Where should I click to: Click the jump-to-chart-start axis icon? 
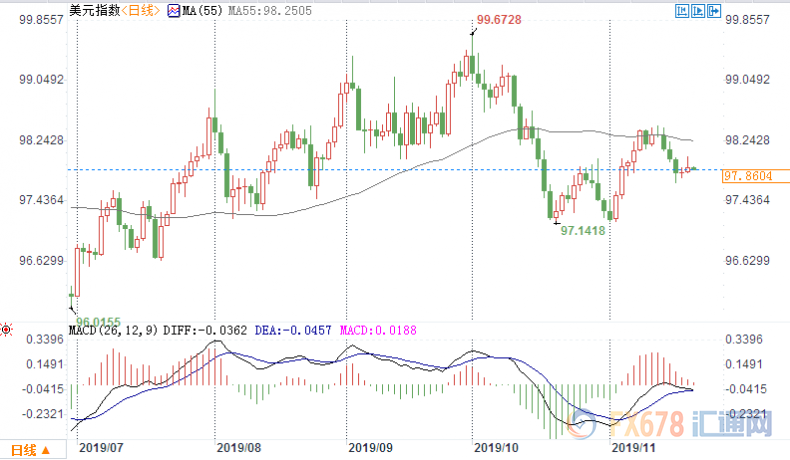pos(682,11)
